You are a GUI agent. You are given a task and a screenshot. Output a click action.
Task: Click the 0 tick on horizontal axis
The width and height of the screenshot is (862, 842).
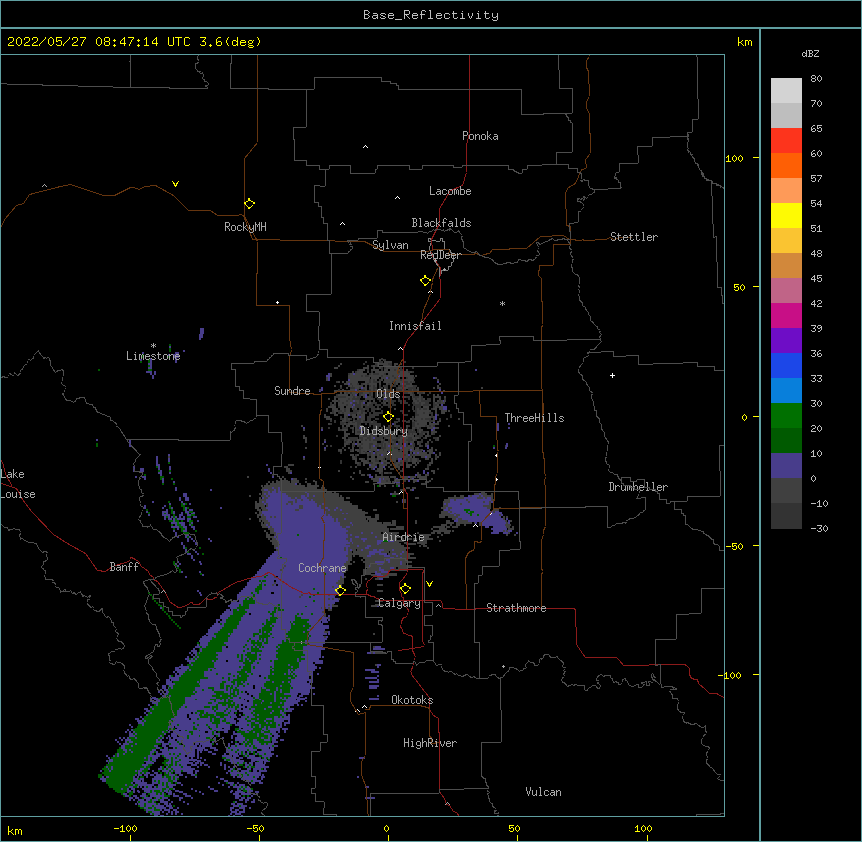click(386, 828)
